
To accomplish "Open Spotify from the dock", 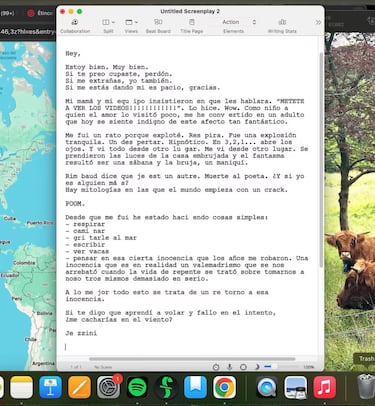I will (x=137, y=387).
